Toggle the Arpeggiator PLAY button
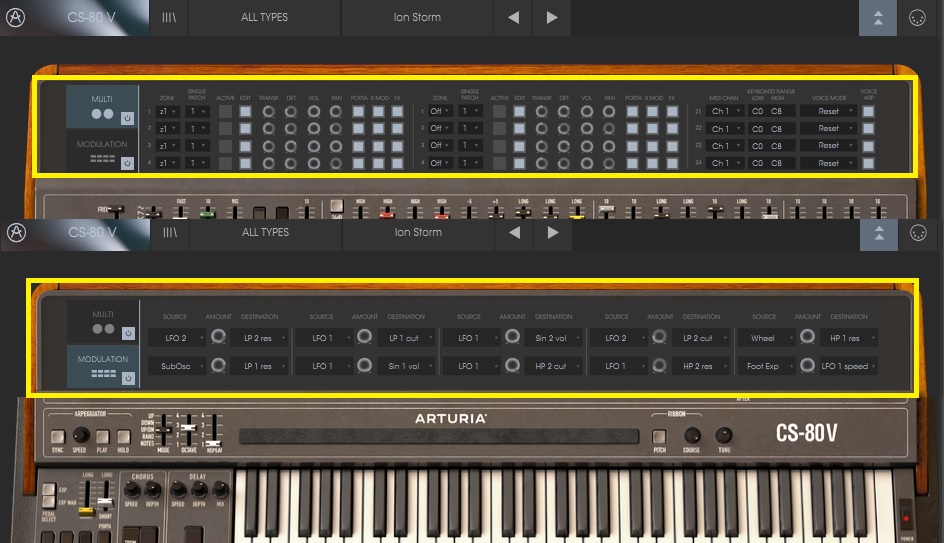This screenshot has width=944, height=543. [102, 436]
